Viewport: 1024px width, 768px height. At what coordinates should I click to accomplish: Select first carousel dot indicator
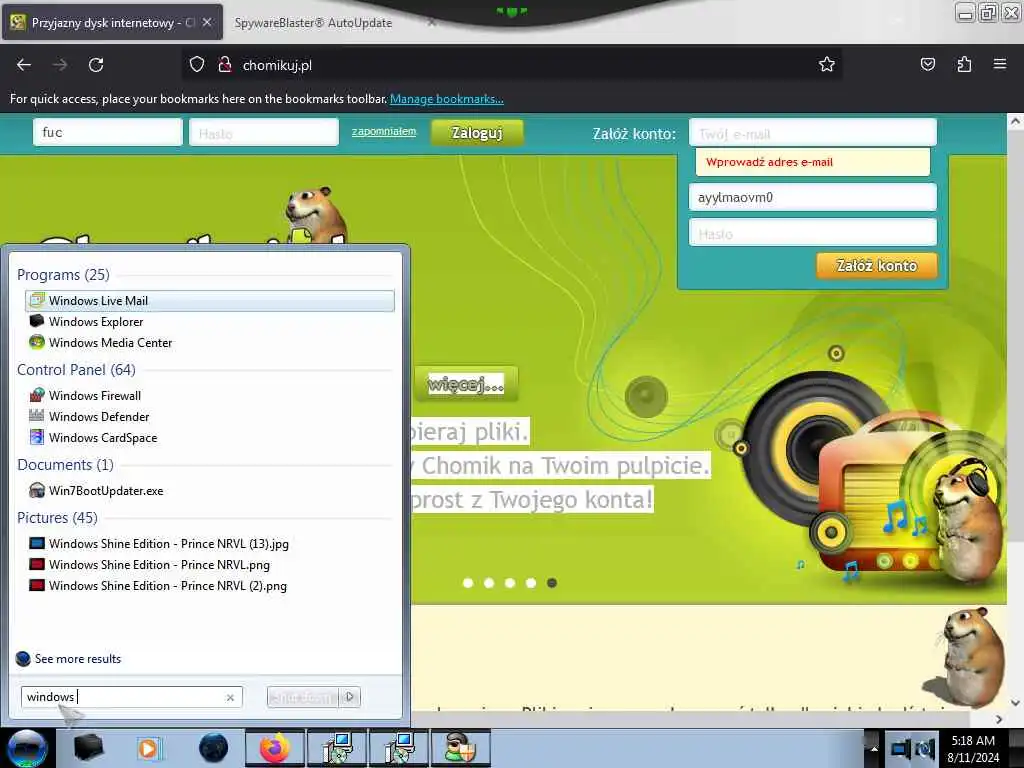tap(468, 583)
